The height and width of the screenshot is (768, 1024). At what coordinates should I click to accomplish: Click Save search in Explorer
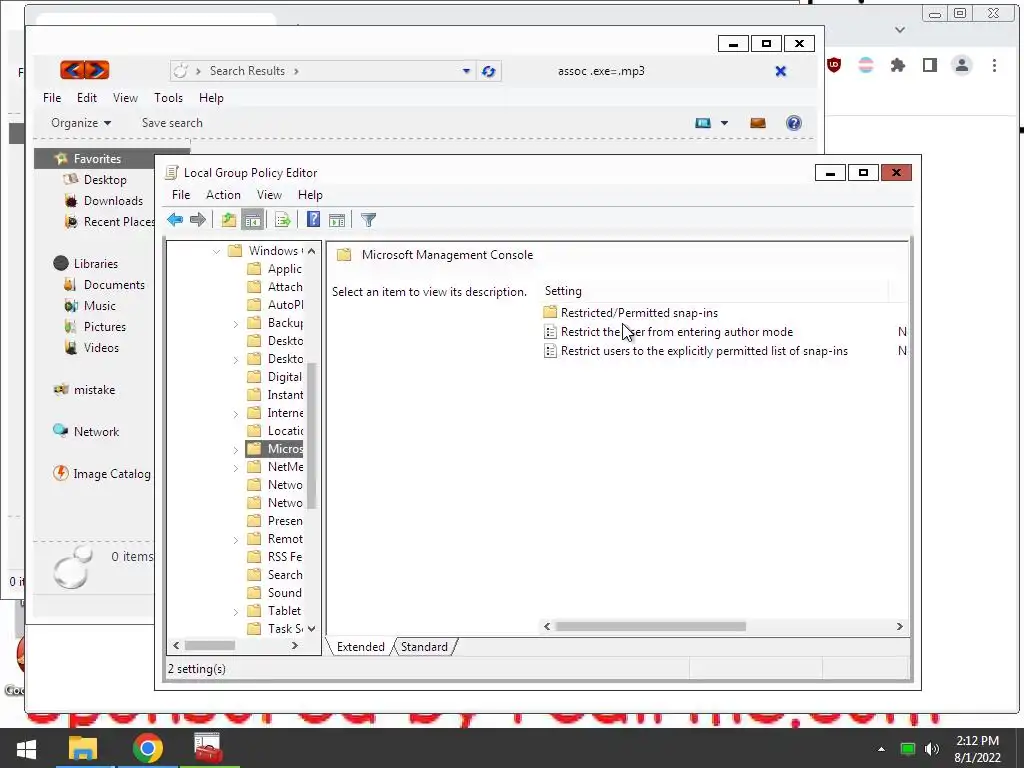click(172, 123)
